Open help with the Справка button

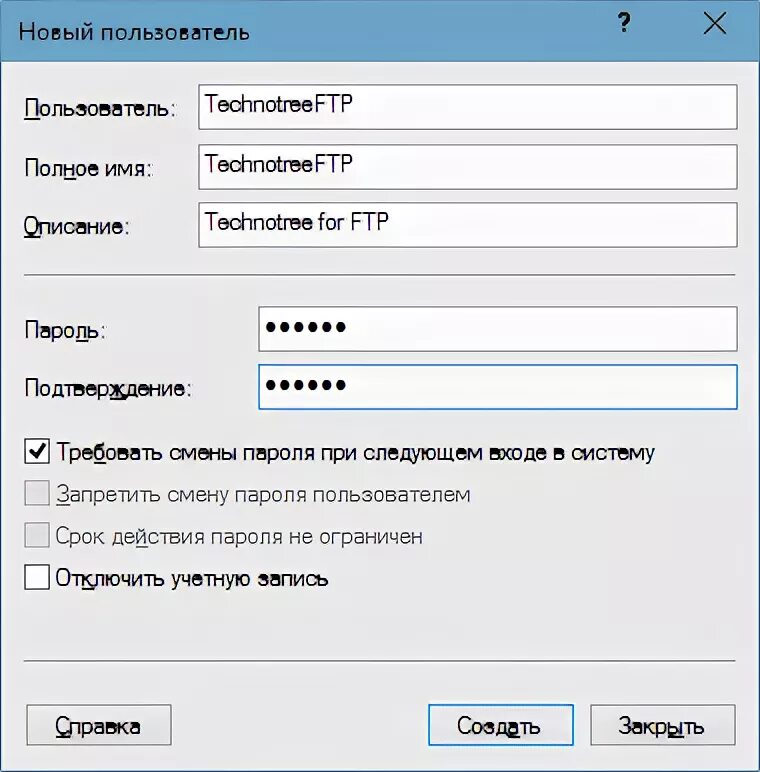99,725
